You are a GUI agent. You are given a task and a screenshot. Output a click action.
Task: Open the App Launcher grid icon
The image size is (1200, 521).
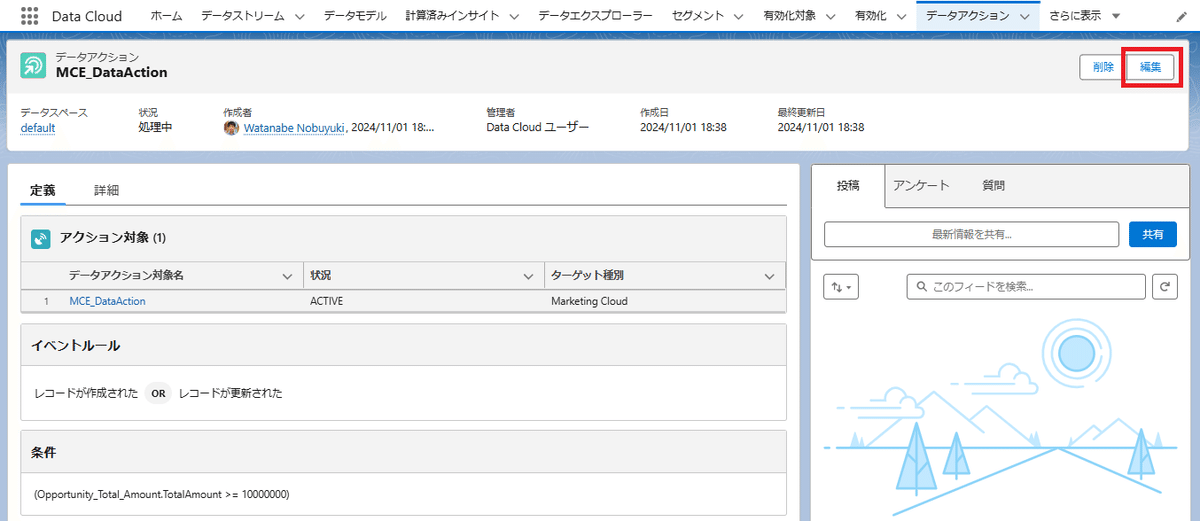(30, 16)
